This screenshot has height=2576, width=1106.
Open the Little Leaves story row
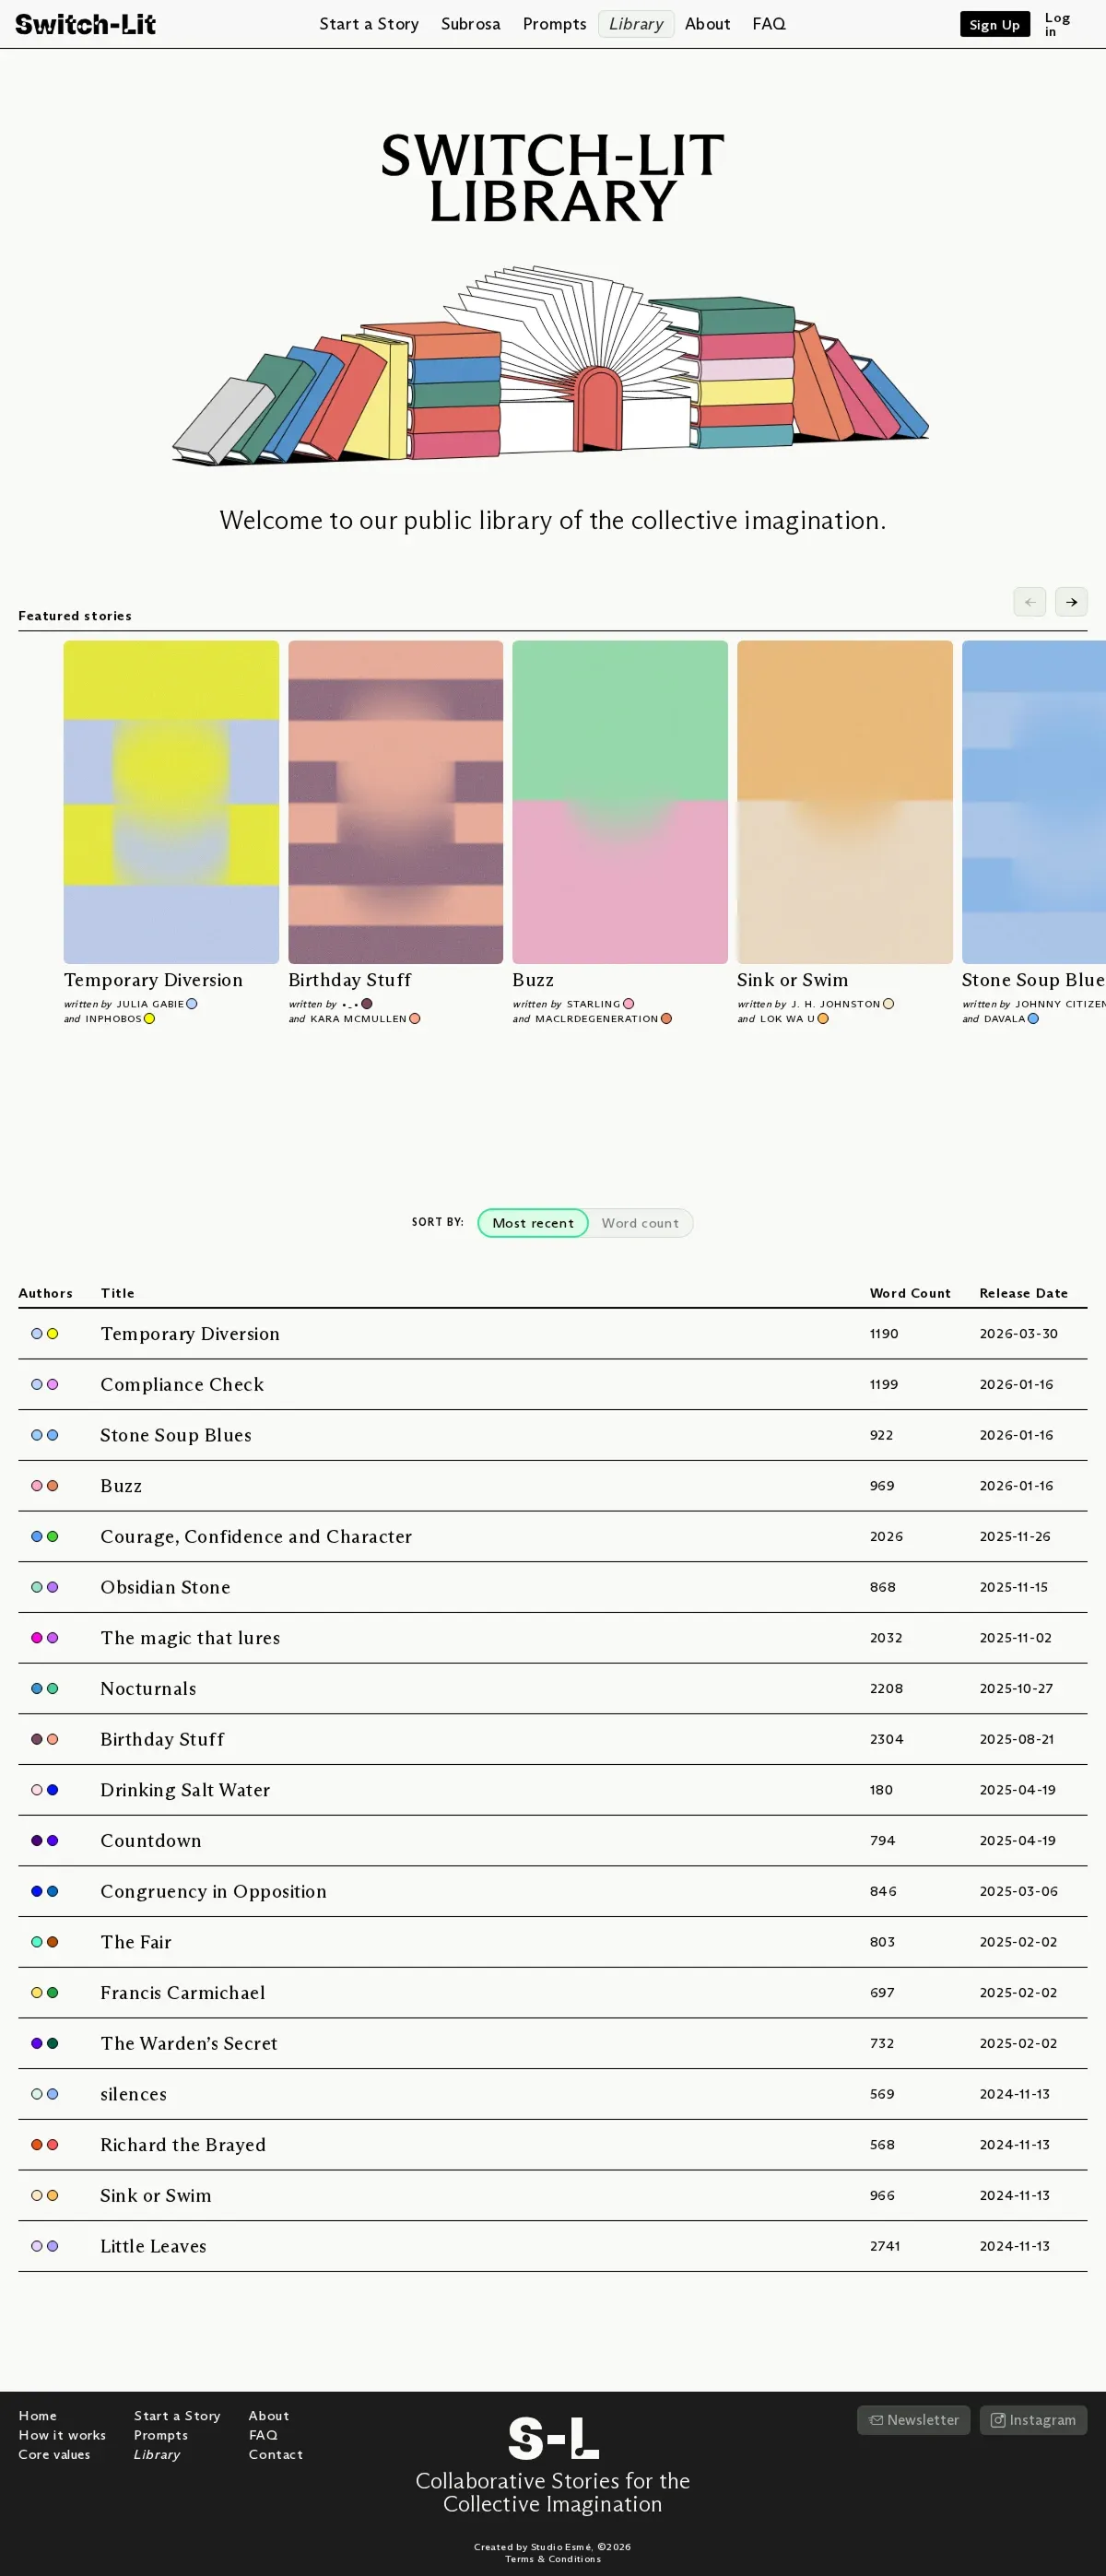[153, 2246]
